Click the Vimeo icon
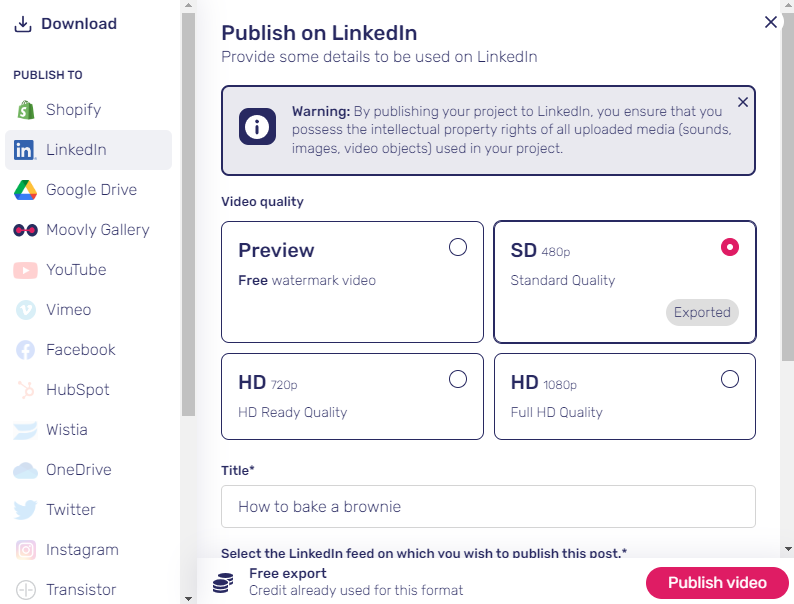Viewport: 794px width, 604px height. pyautogui.click(x=25, y=310)
